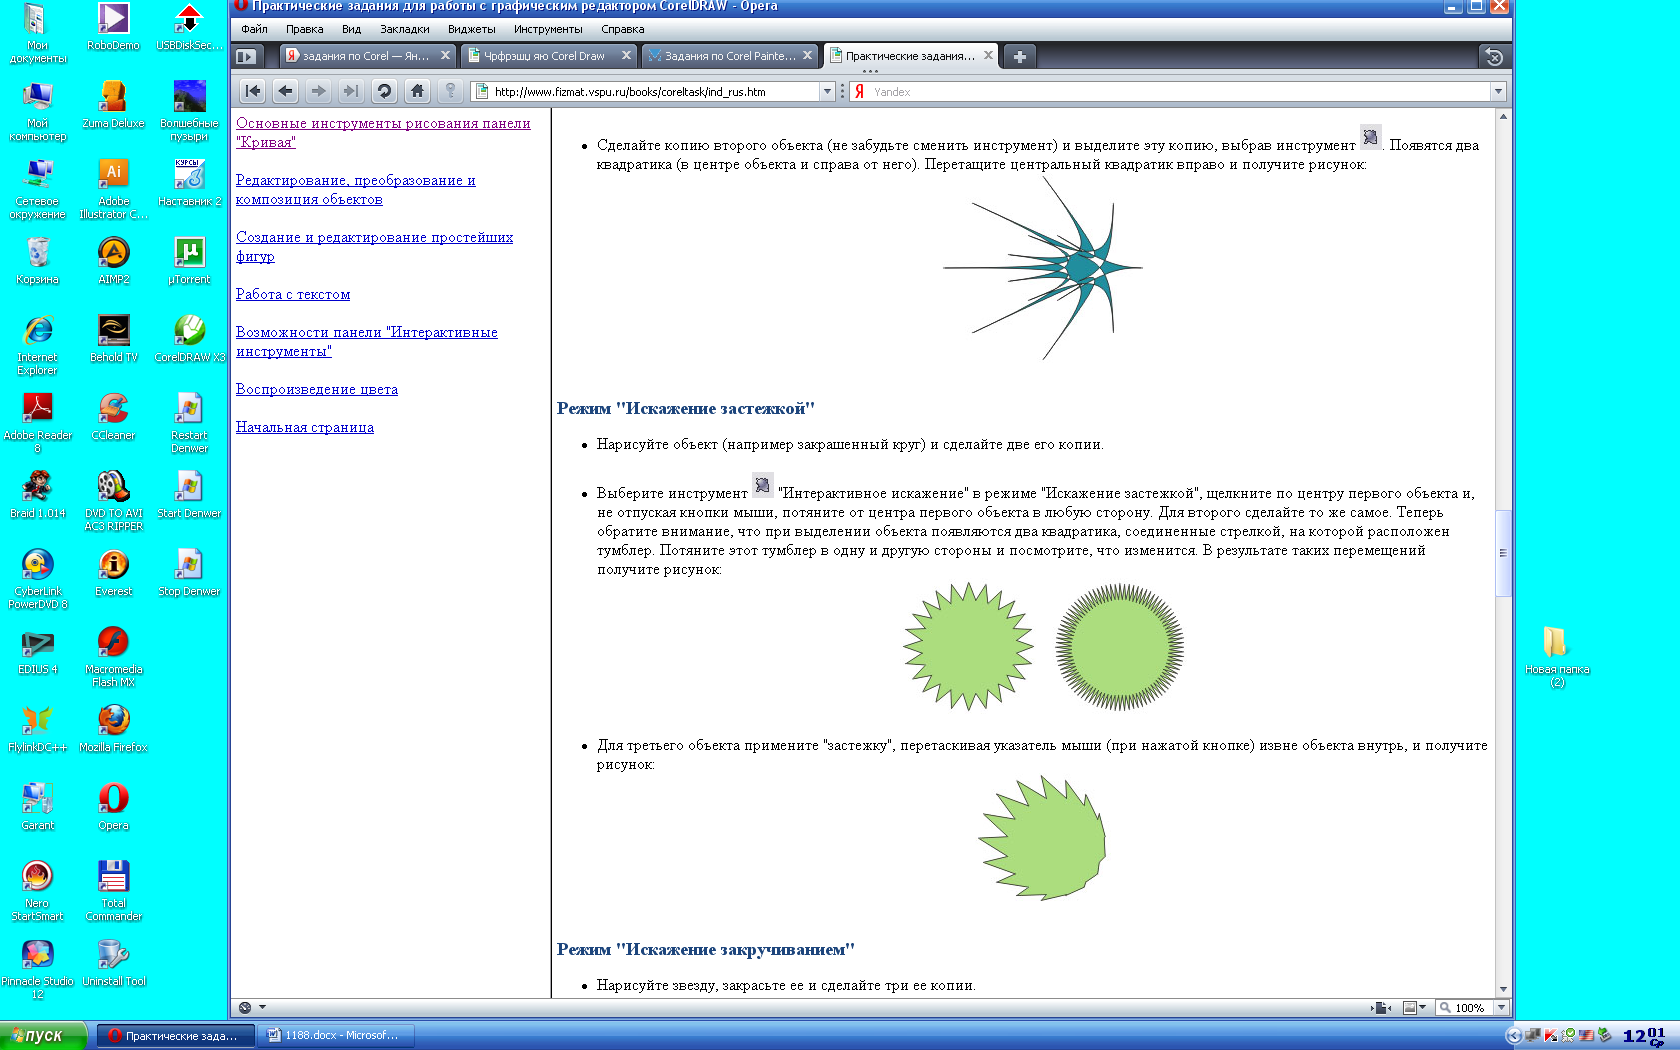Image resolution: width=1680 pixels, height=1050 pixels.
Task: Open the Закладки menu
Action: 405,29
